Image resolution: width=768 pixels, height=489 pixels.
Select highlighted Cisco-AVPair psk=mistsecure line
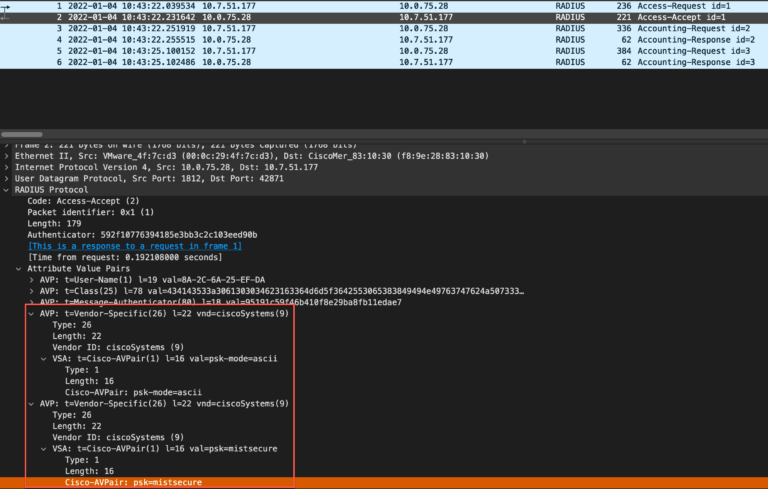384,483
